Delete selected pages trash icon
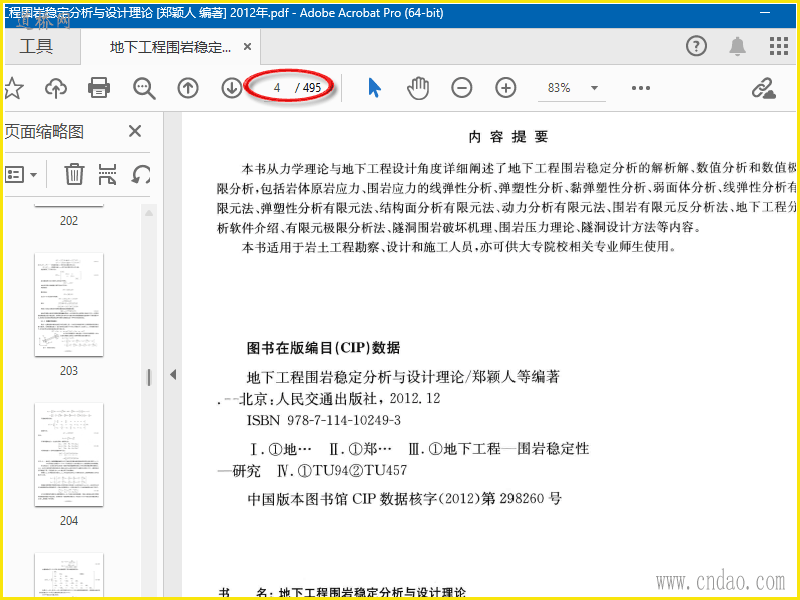Viewport: 800px width, 600px height. point(74,174)
